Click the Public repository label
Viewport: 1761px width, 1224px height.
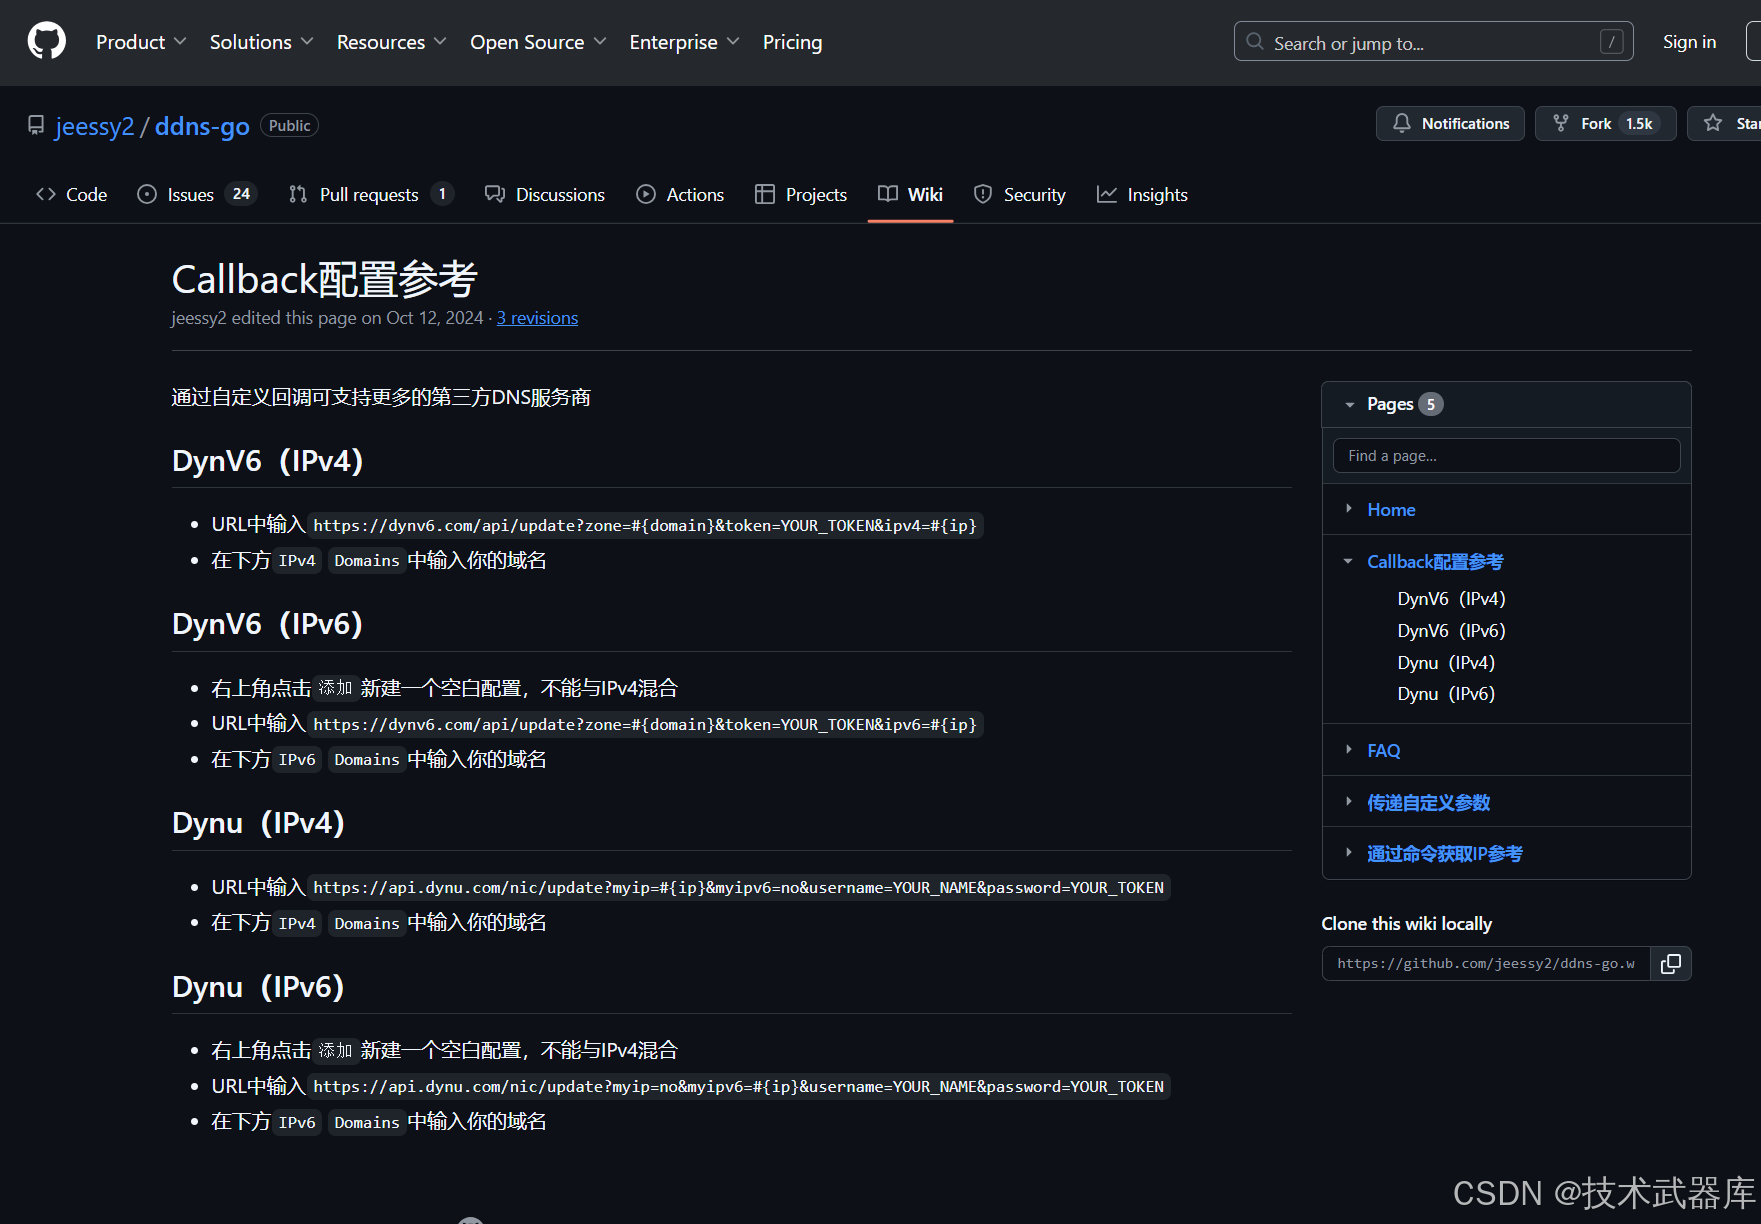click(x=289, y=125)
